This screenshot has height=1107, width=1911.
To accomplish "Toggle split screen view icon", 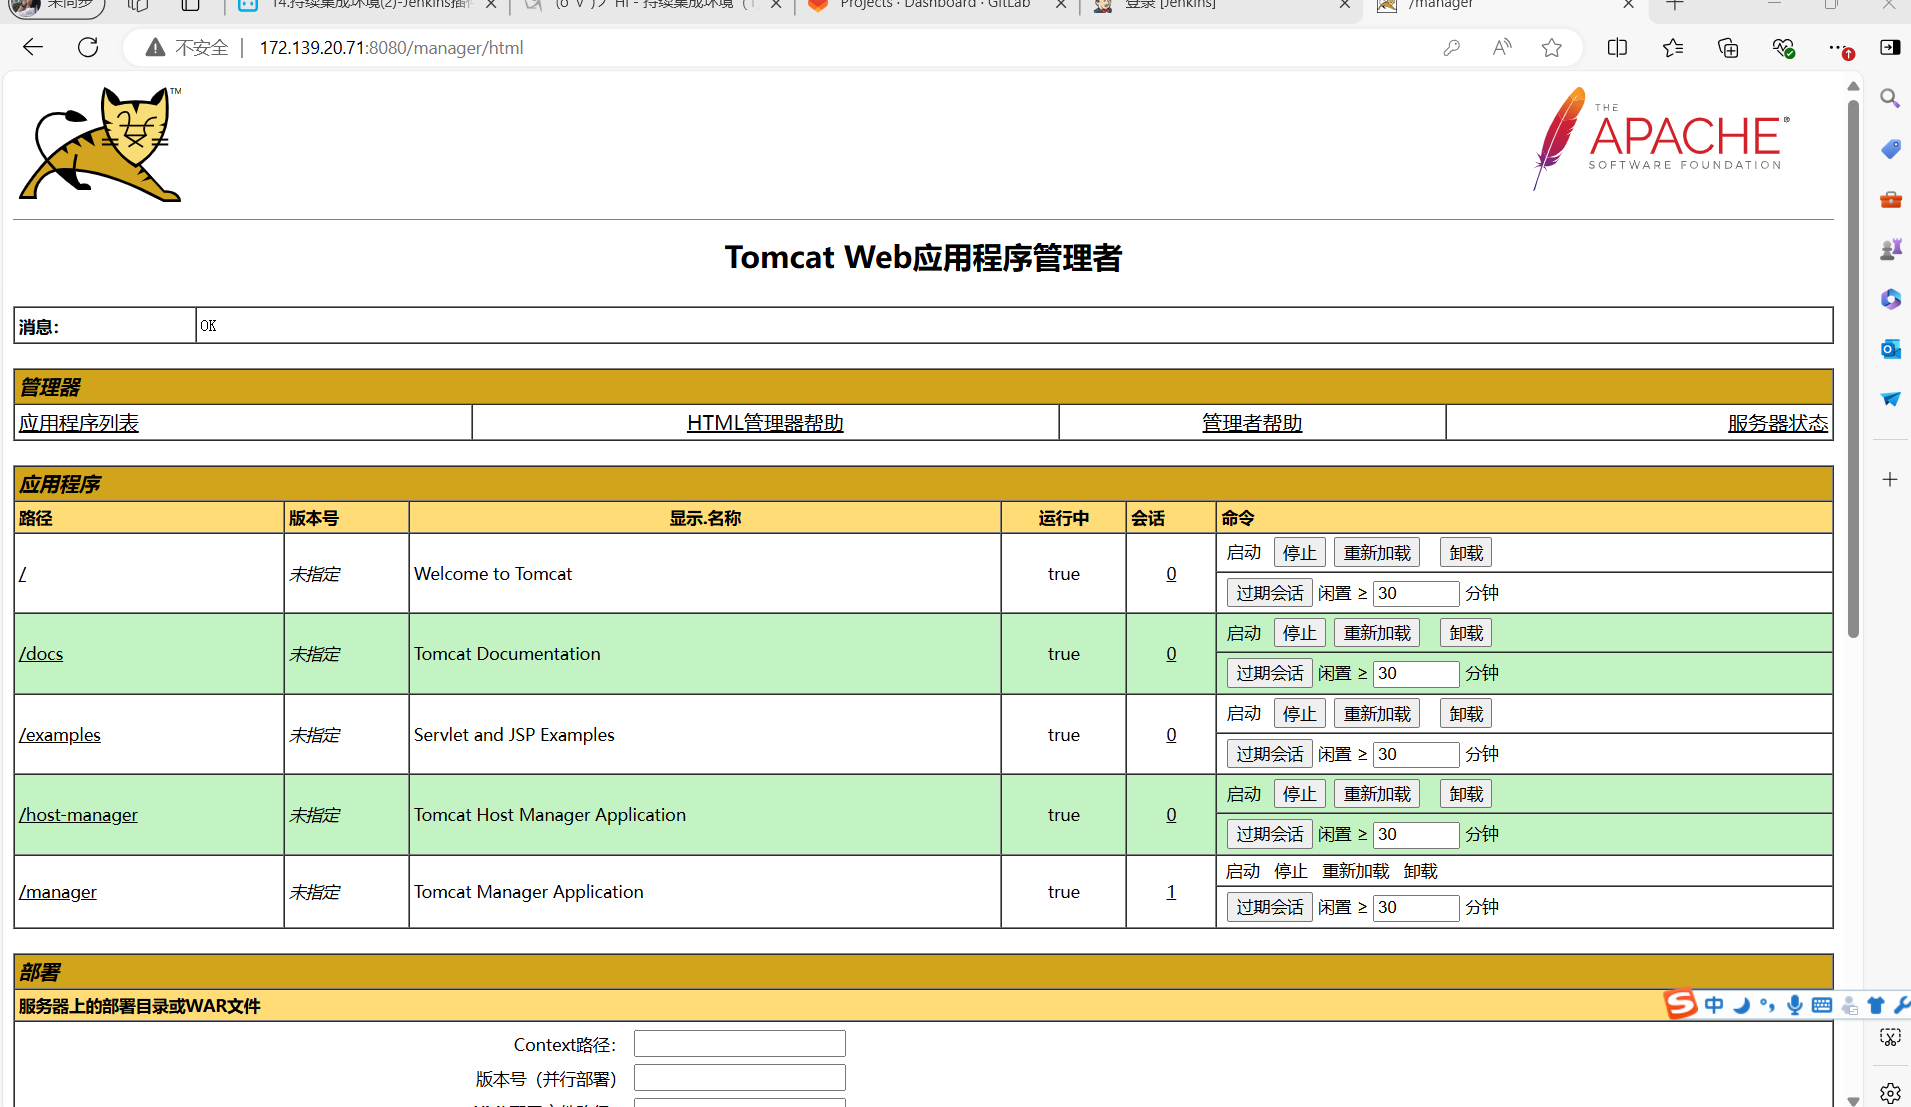I will [1617, 47].
